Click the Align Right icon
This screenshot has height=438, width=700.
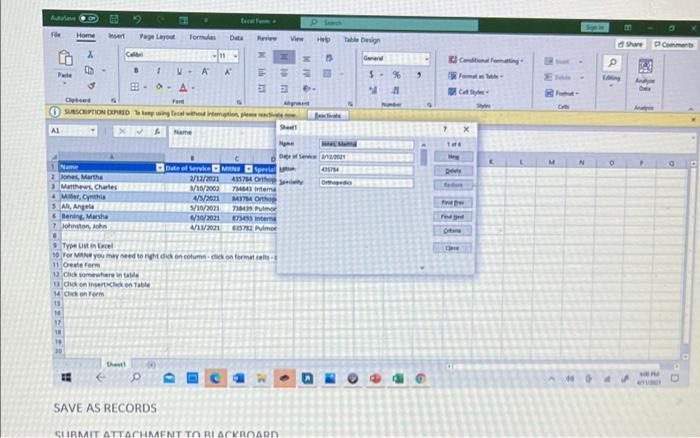click(x=306, y=73)
